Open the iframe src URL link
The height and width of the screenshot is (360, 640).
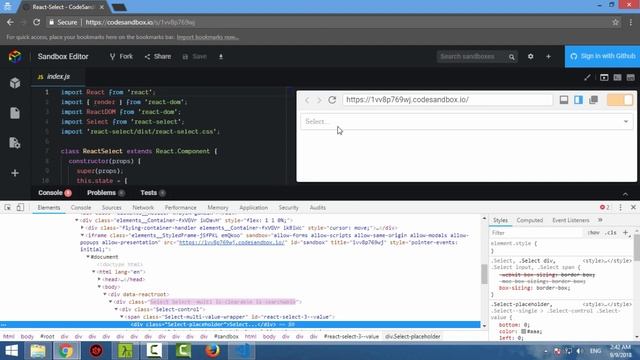coord(231,242)
